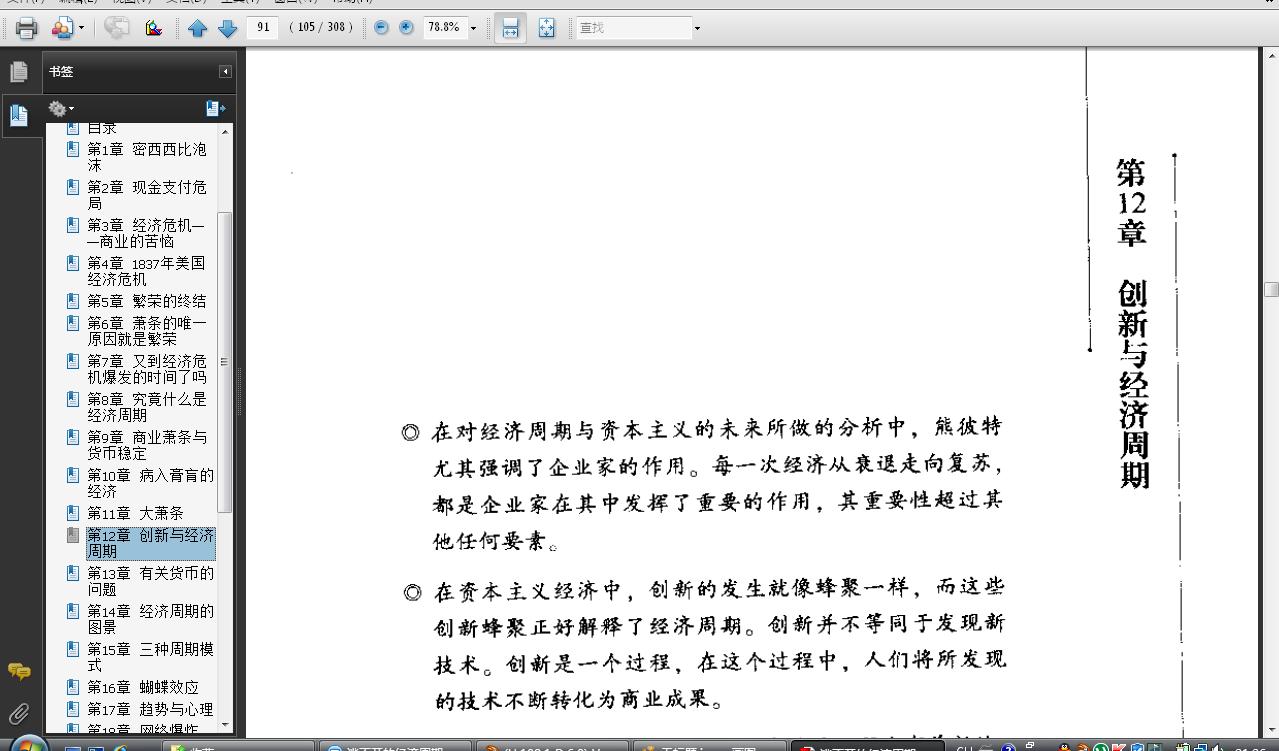Click the page number field showing 91

[x=264, y=28]
